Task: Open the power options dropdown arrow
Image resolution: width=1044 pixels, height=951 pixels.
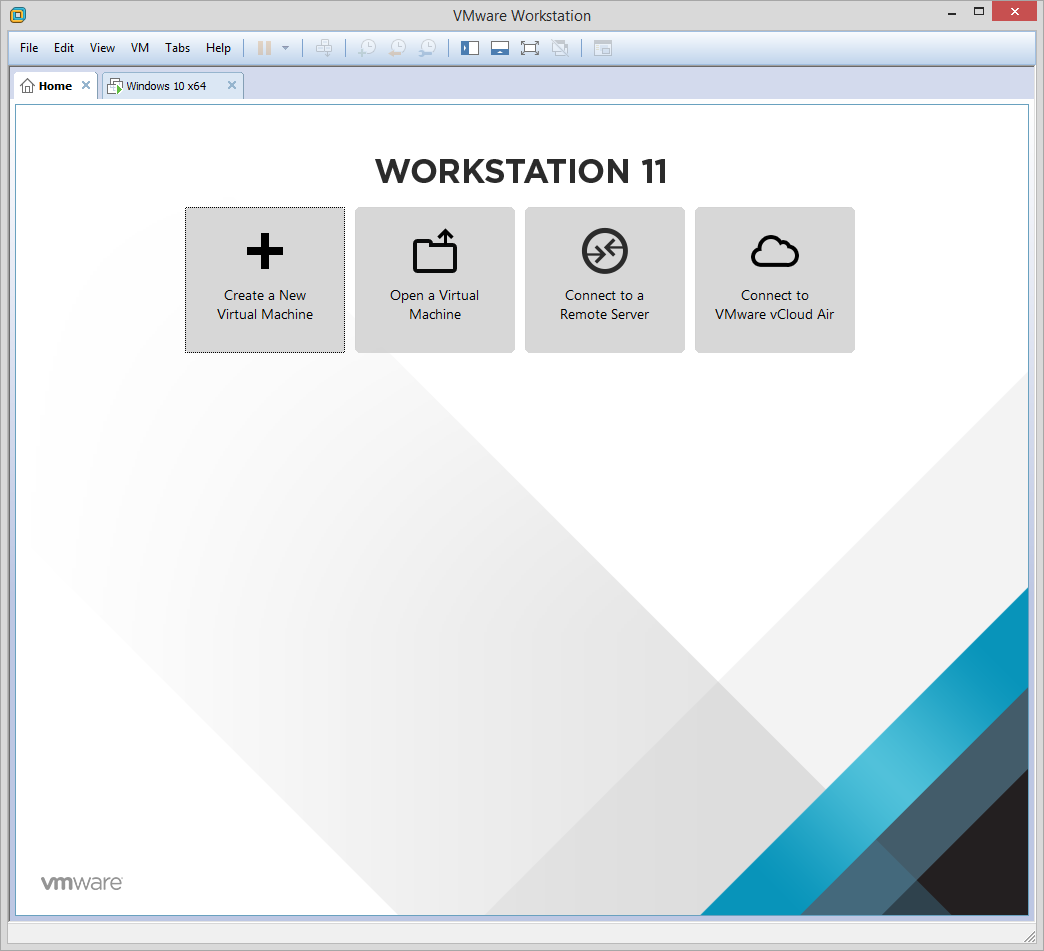Action: coord(286,48)
